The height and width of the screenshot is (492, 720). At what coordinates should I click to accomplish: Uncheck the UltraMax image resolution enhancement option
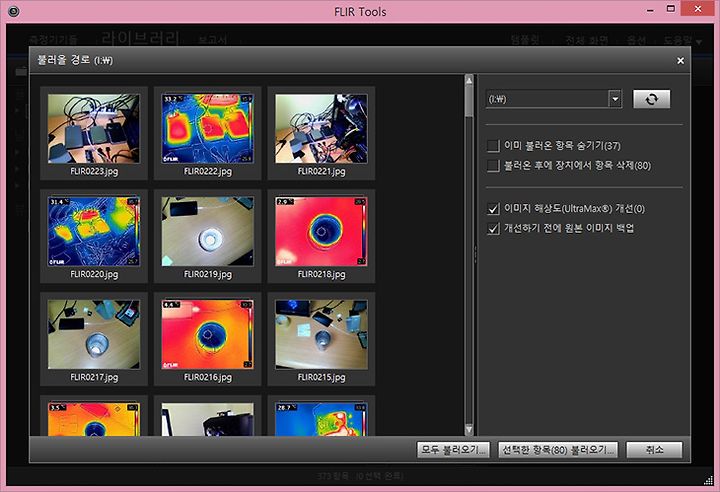coord(493,209)
